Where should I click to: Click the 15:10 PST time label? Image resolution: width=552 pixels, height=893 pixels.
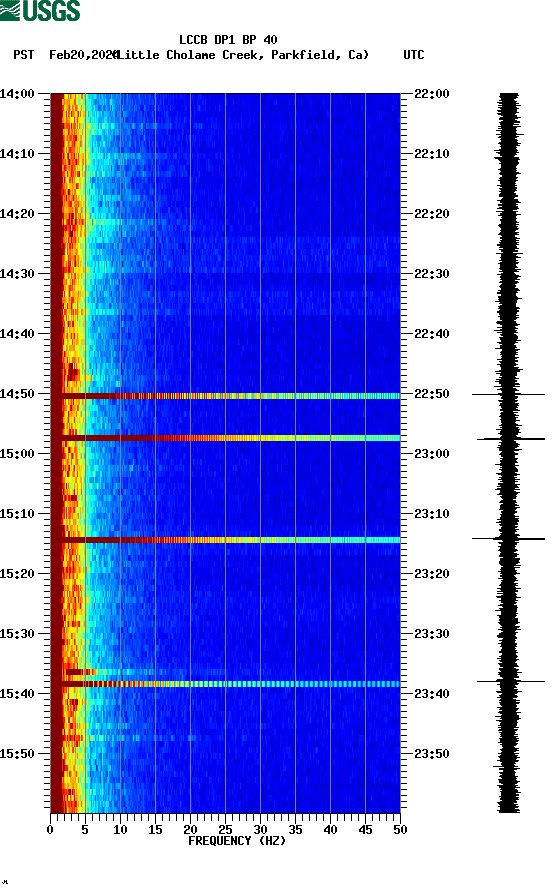click(17, 514)
